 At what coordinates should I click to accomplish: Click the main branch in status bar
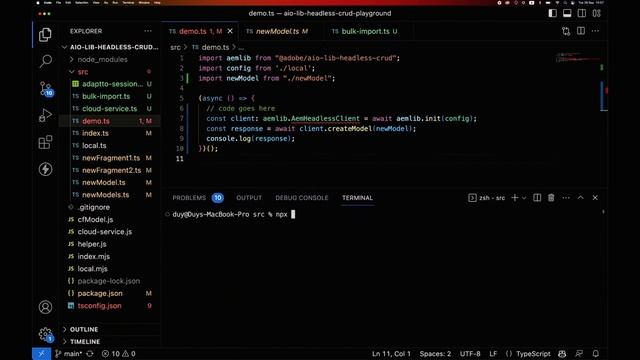[69, 354]
